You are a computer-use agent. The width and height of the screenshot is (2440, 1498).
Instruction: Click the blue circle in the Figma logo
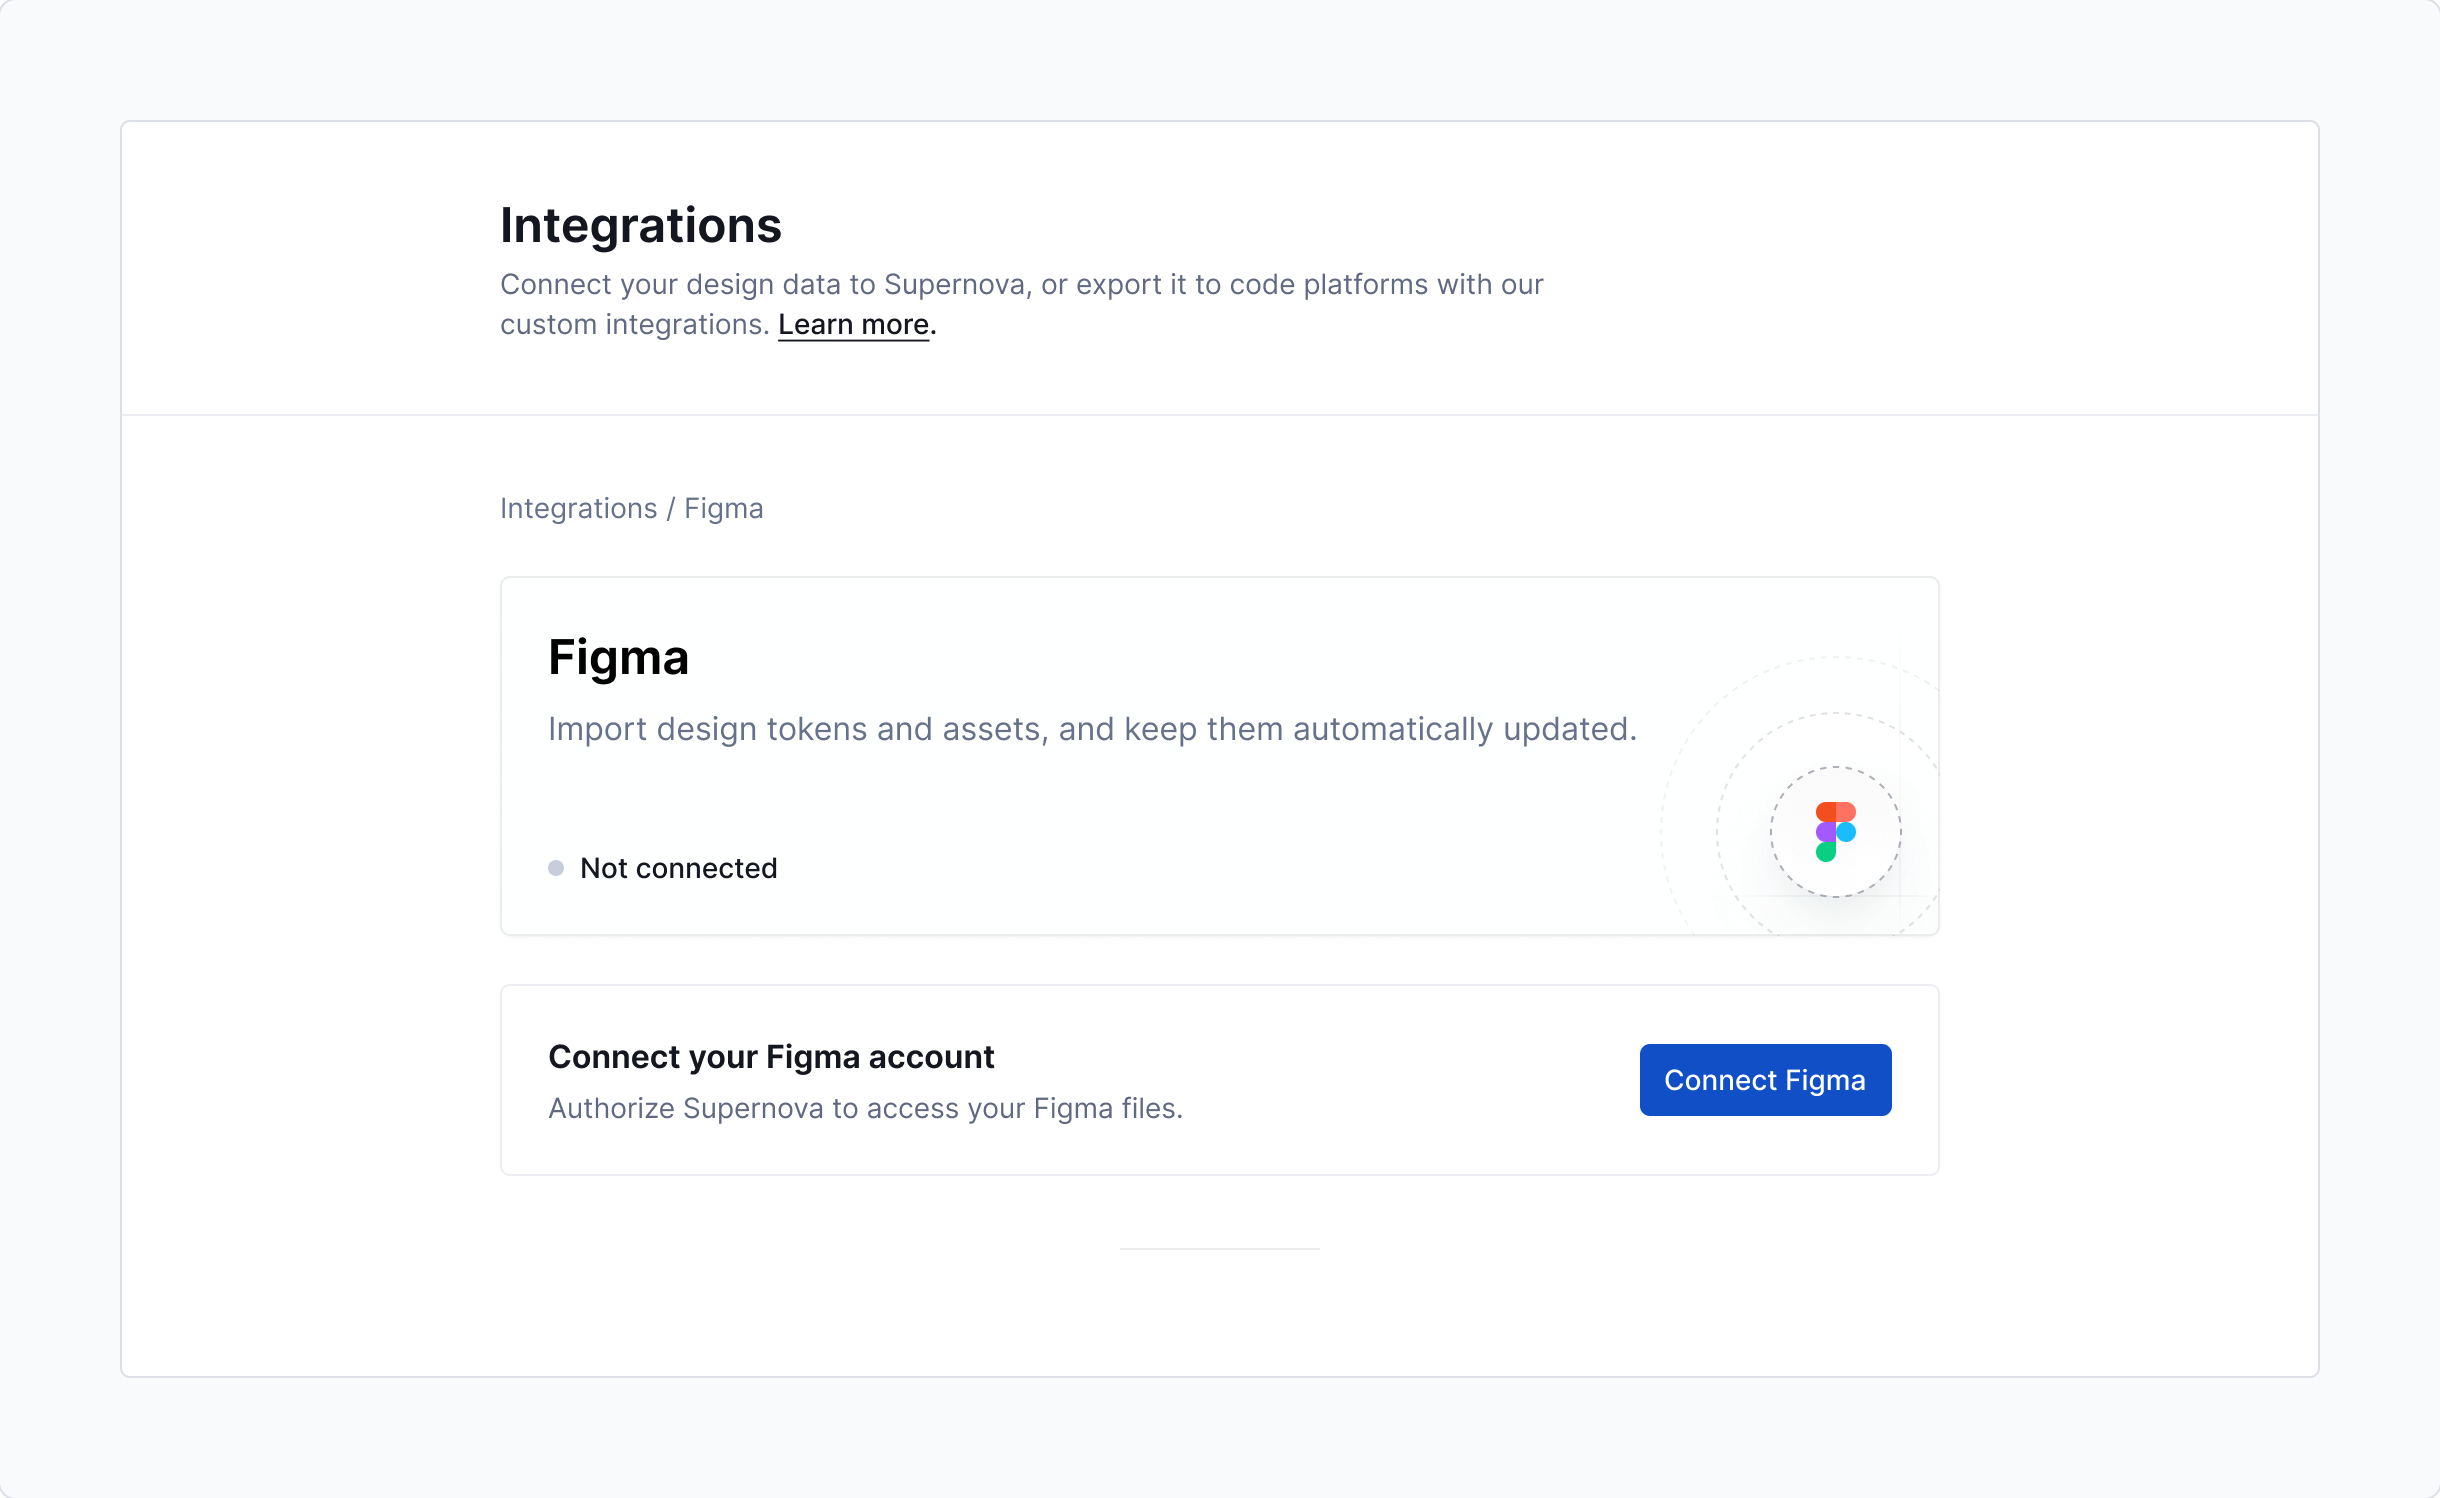pyautogui.click(x=1846, y=832)
